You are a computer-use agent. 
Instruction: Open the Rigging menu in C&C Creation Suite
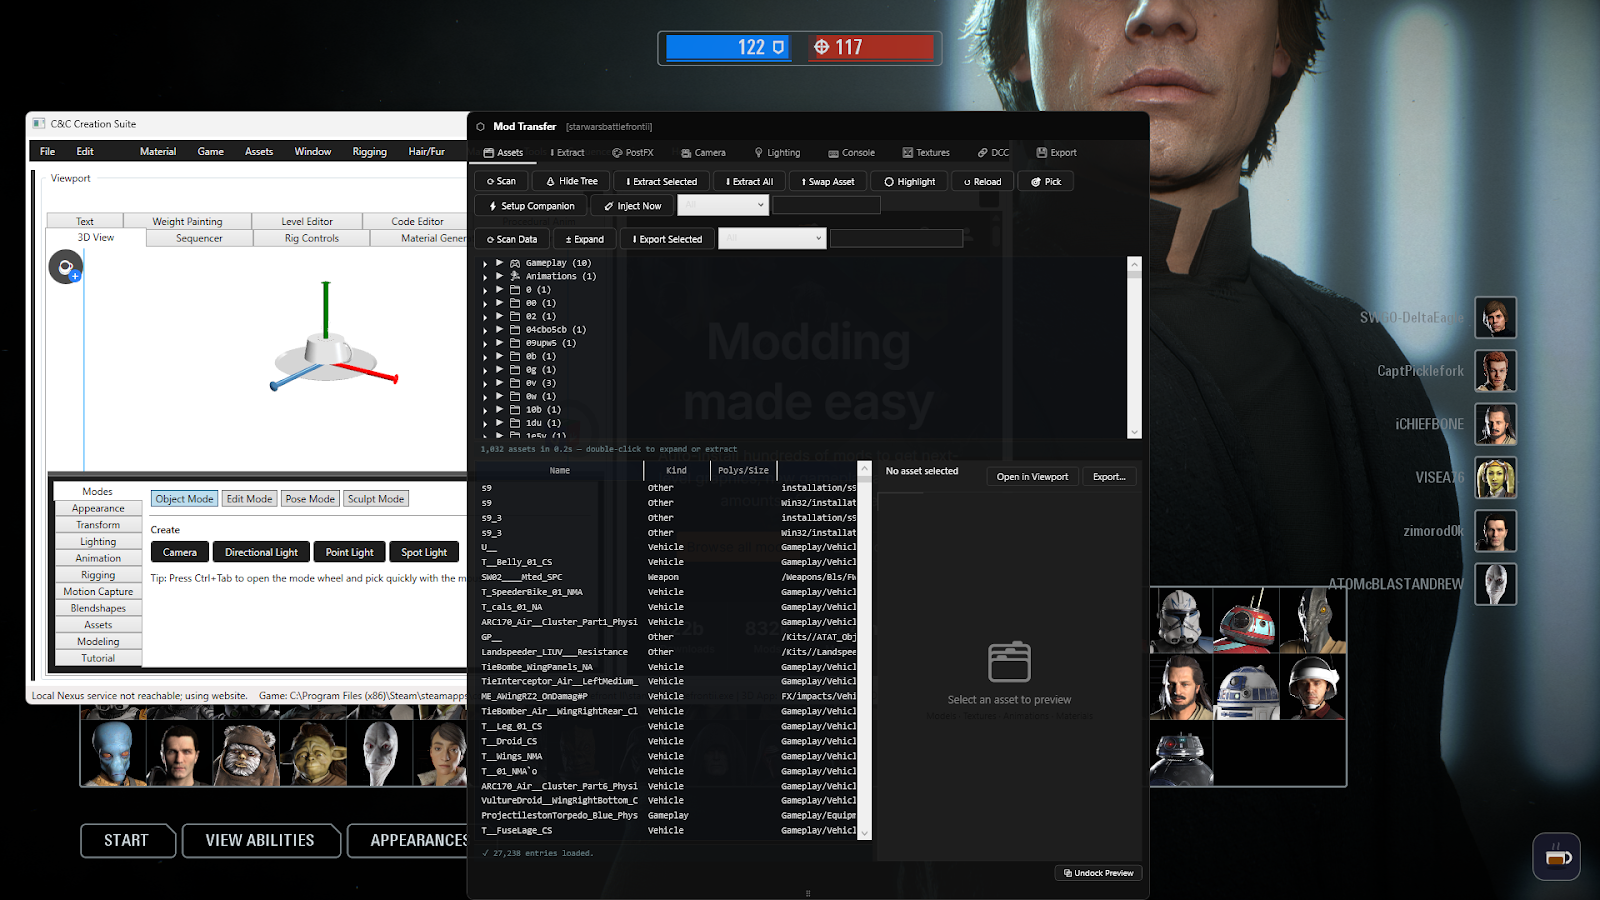[x=368, y=151]
